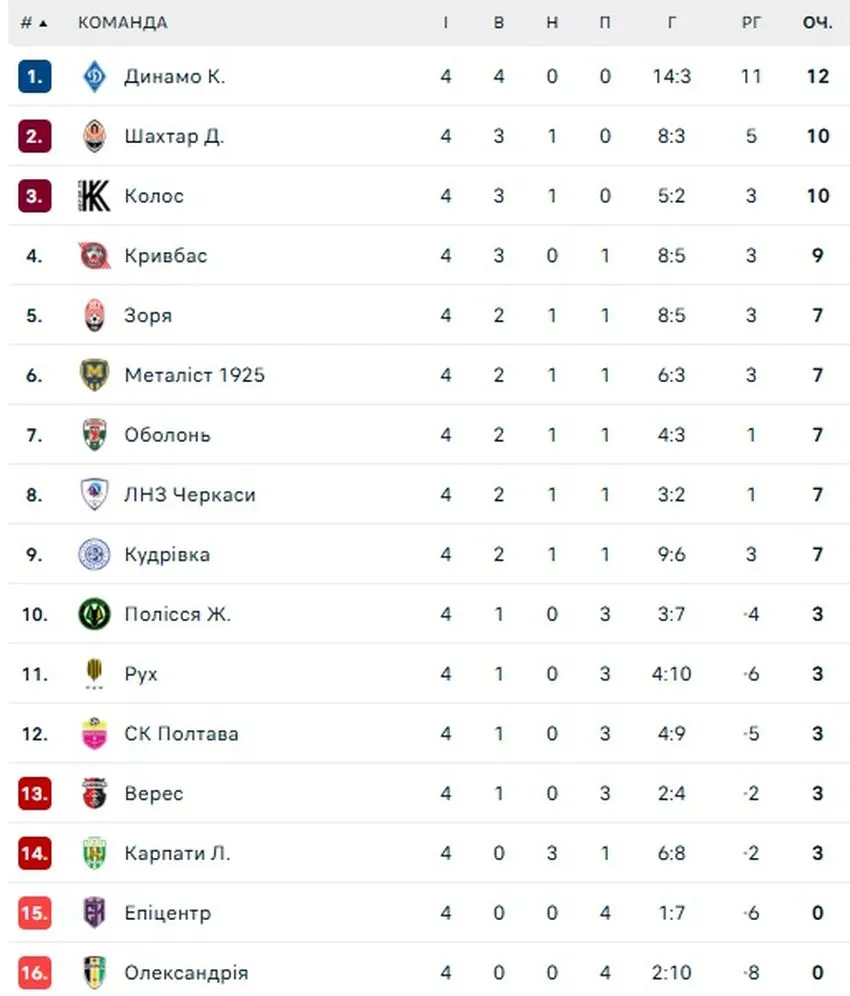
Task: Open the Карпати Л. team link
Action: 177,853
